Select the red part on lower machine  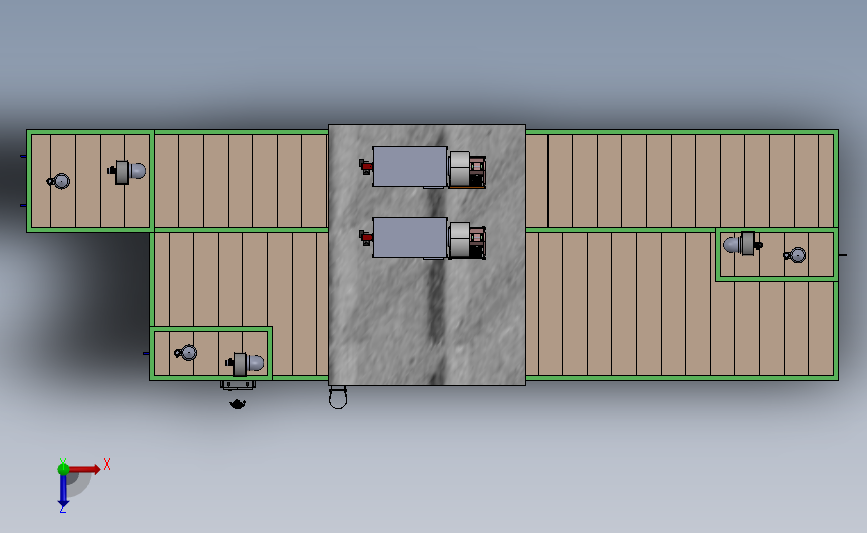[365, 237]
